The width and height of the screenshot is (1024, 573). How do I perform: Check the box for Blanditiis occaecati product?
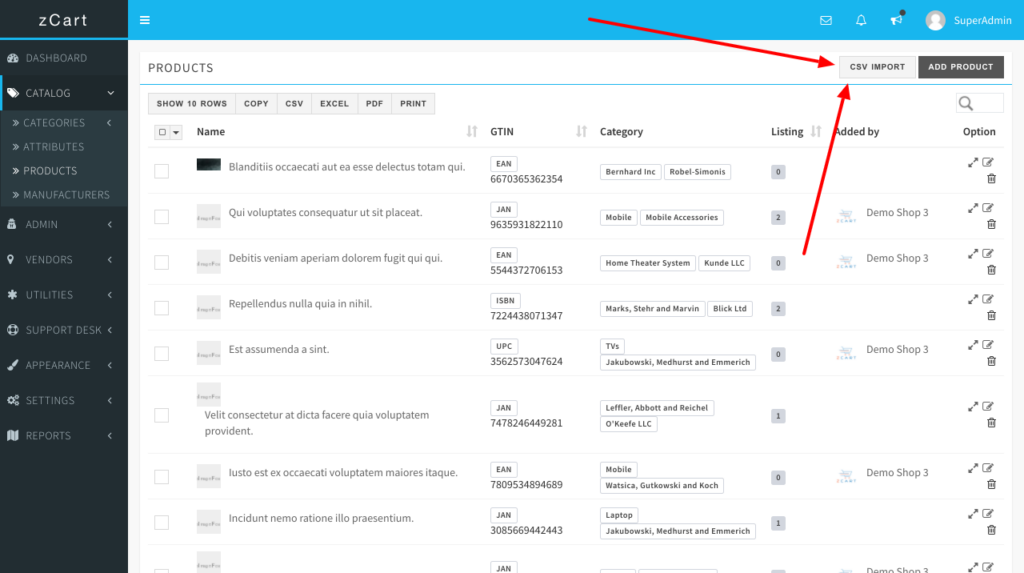161,171
